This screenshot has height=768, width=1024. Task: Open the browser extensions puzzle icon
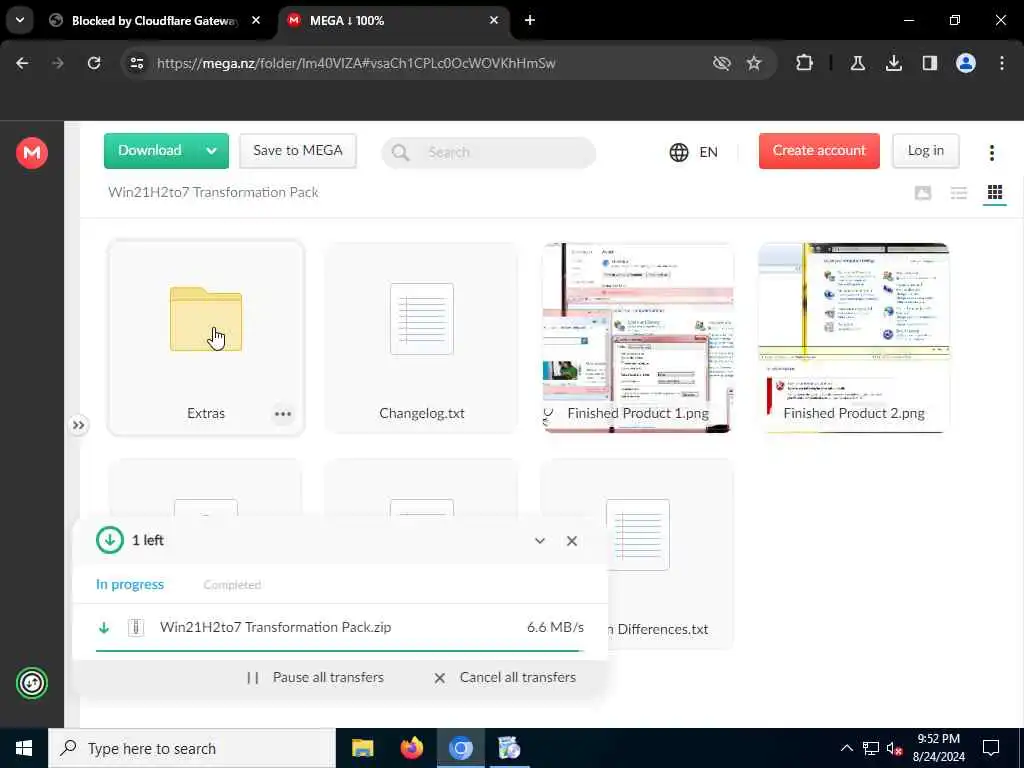(x=805, y=63)
